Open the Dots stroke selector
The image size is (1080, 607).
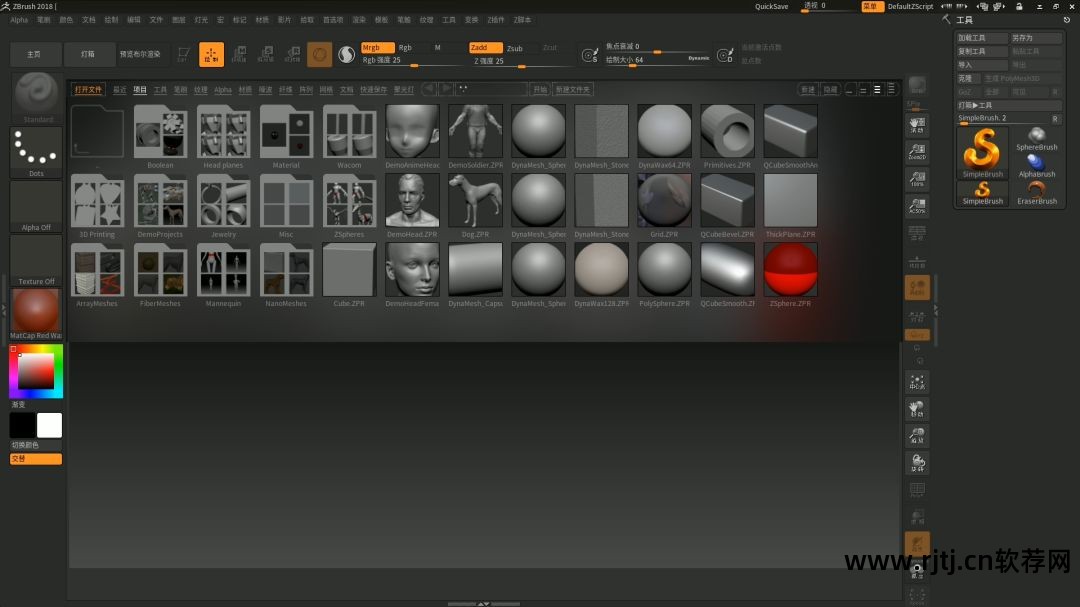[36, 152]
